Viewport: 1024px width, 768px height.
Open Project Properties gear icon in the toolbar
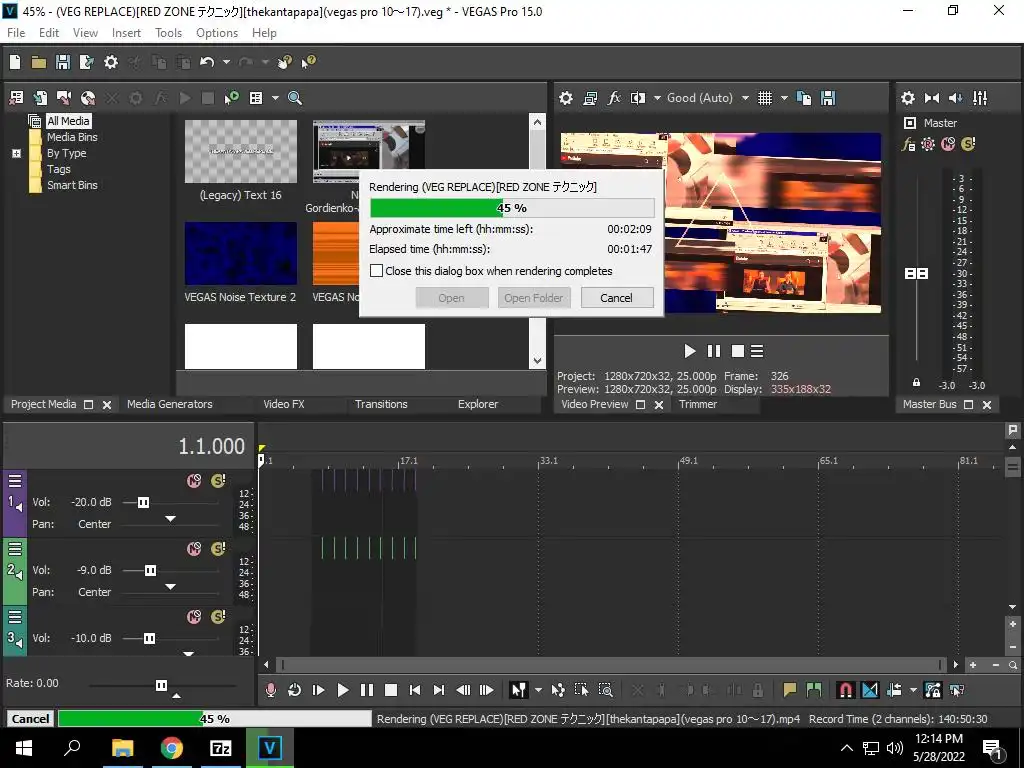111,62
